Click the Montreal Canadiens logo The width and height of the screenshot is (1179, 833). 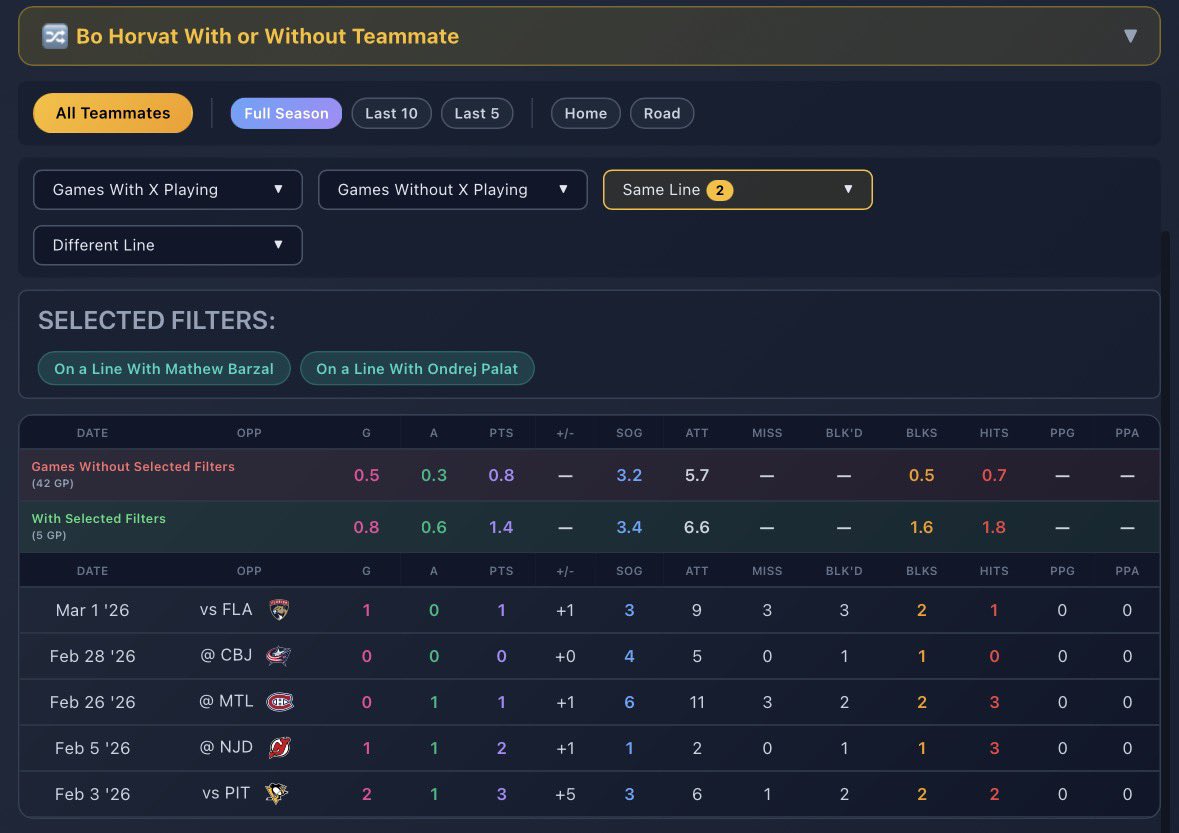tap(280, 701)
